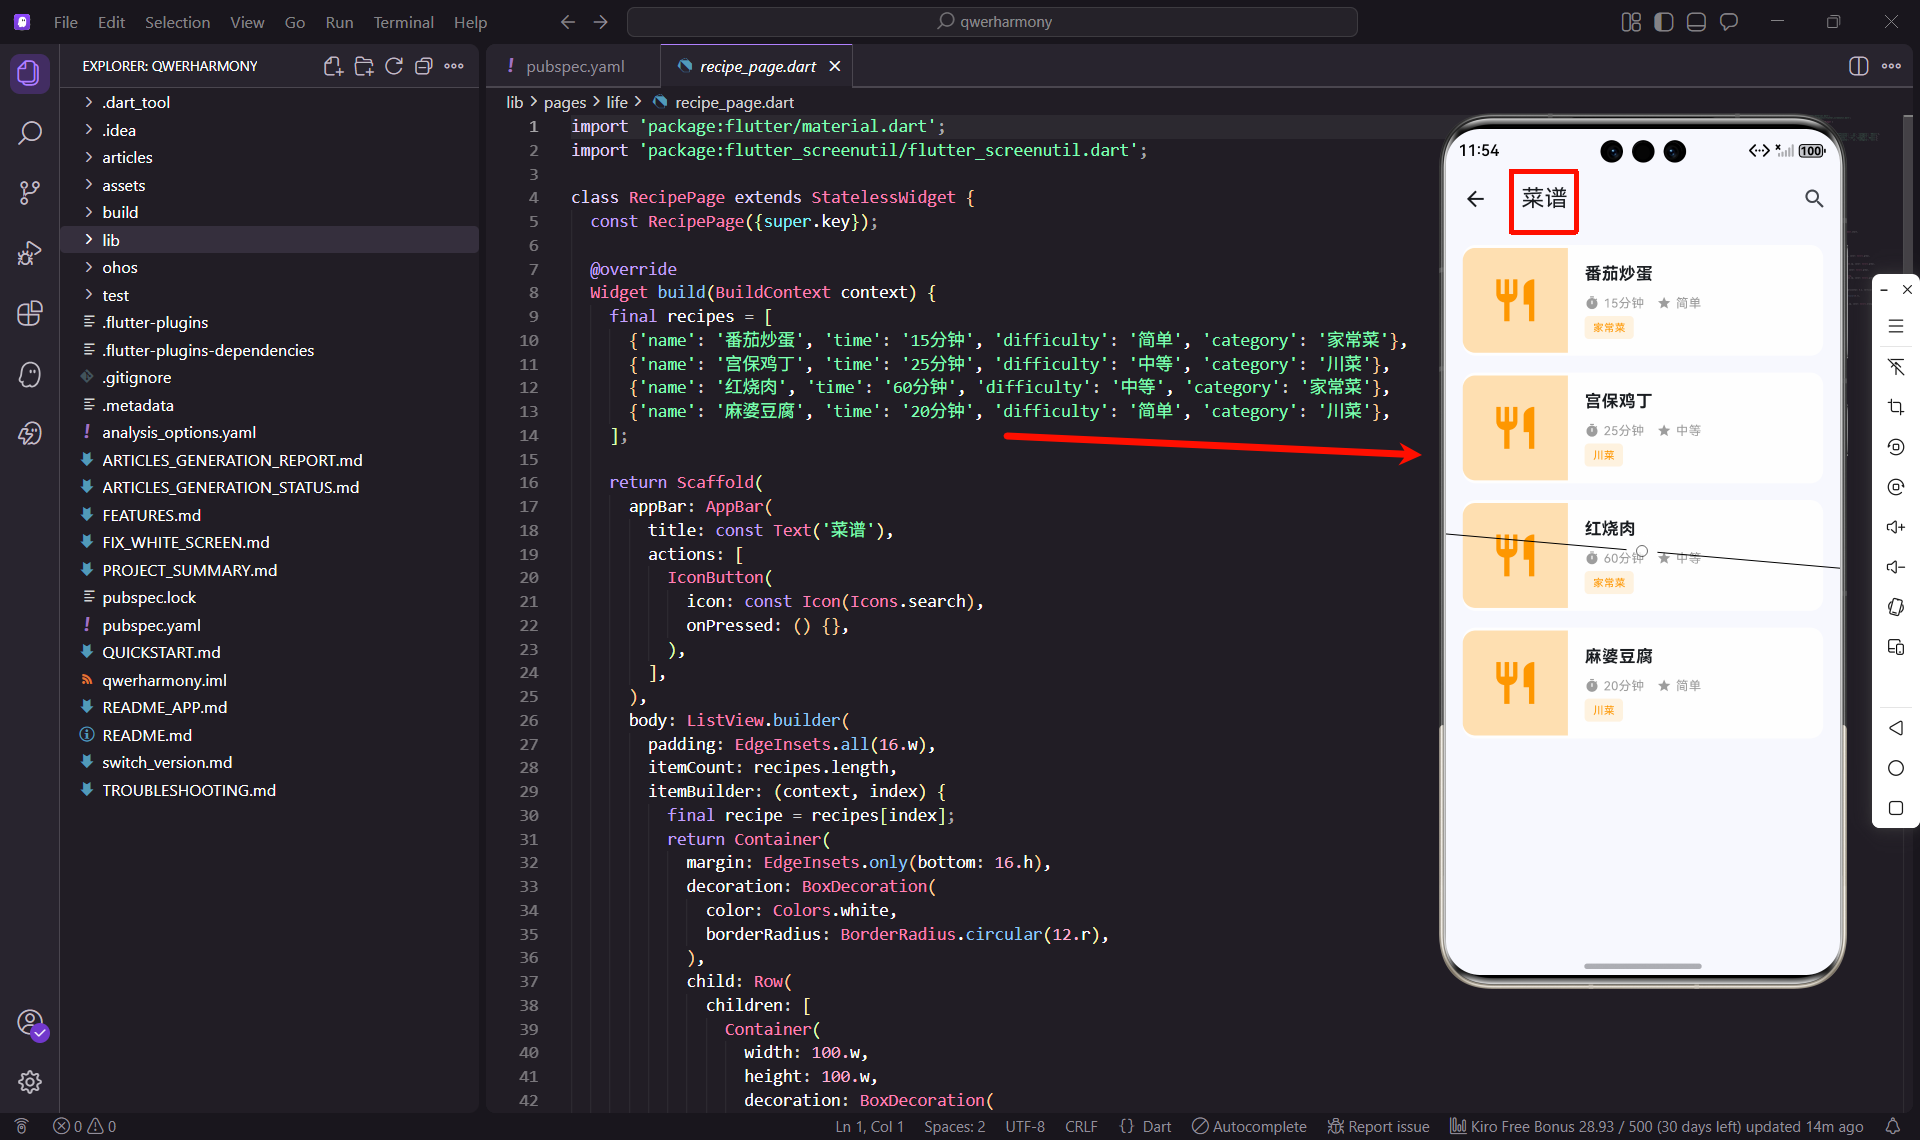Switch to the pubspec.yaml tab
The height and width of the screenshot is (1140, 1920).
(574, 66)
